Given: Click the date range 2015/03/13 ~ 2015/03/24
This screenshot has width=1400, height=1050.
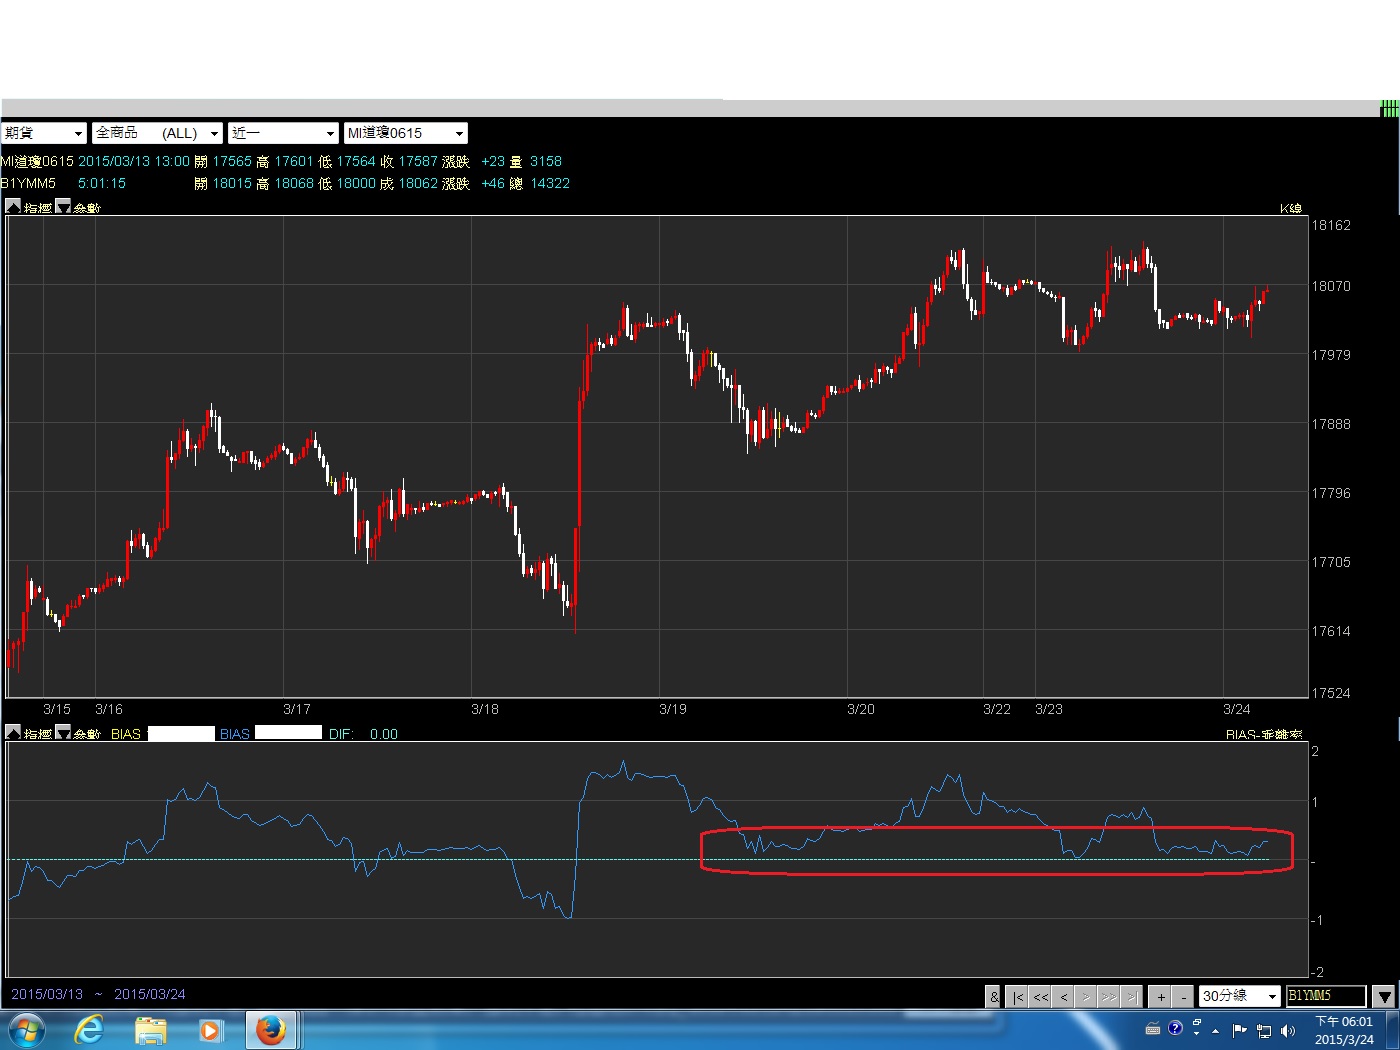Looking at the screenshot, I should point(98,994).
